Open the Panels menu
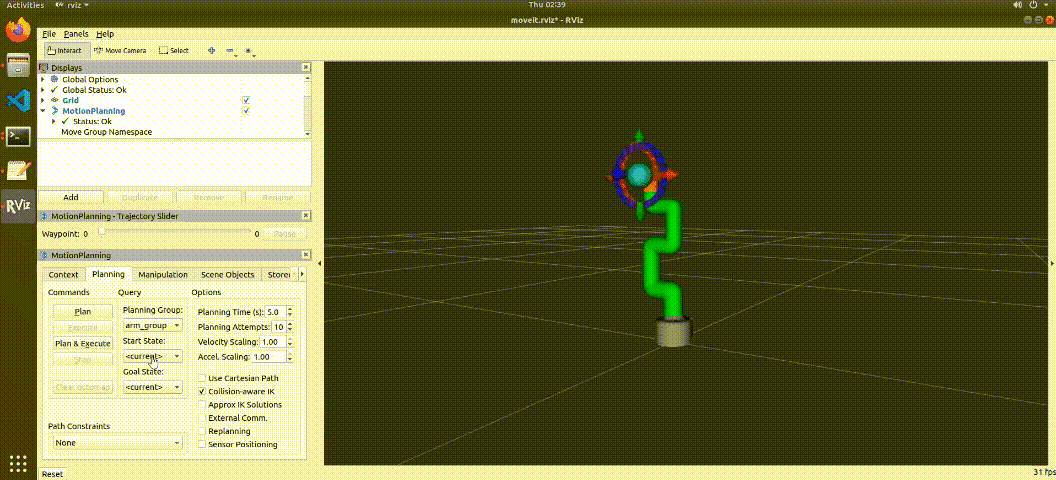Screen dimensions: 1056x480 76,34
